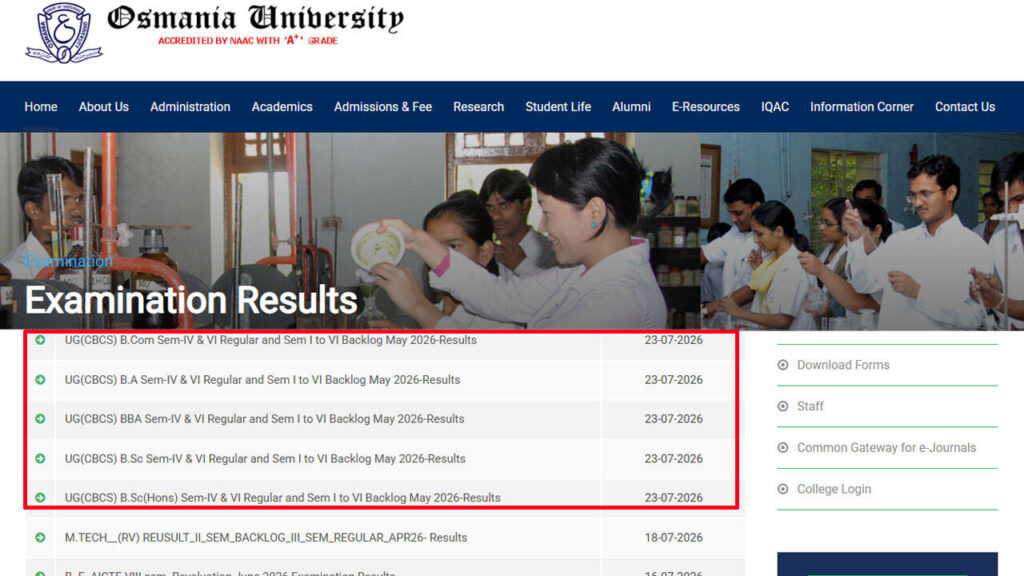Open the Academics menu
This screenshot has width=1024, height=576.
pos(282,107)
